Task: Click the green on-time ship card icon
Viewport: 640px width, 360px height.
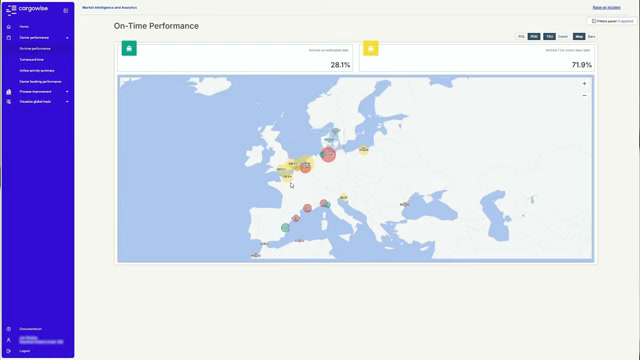Action: (129, 48)
